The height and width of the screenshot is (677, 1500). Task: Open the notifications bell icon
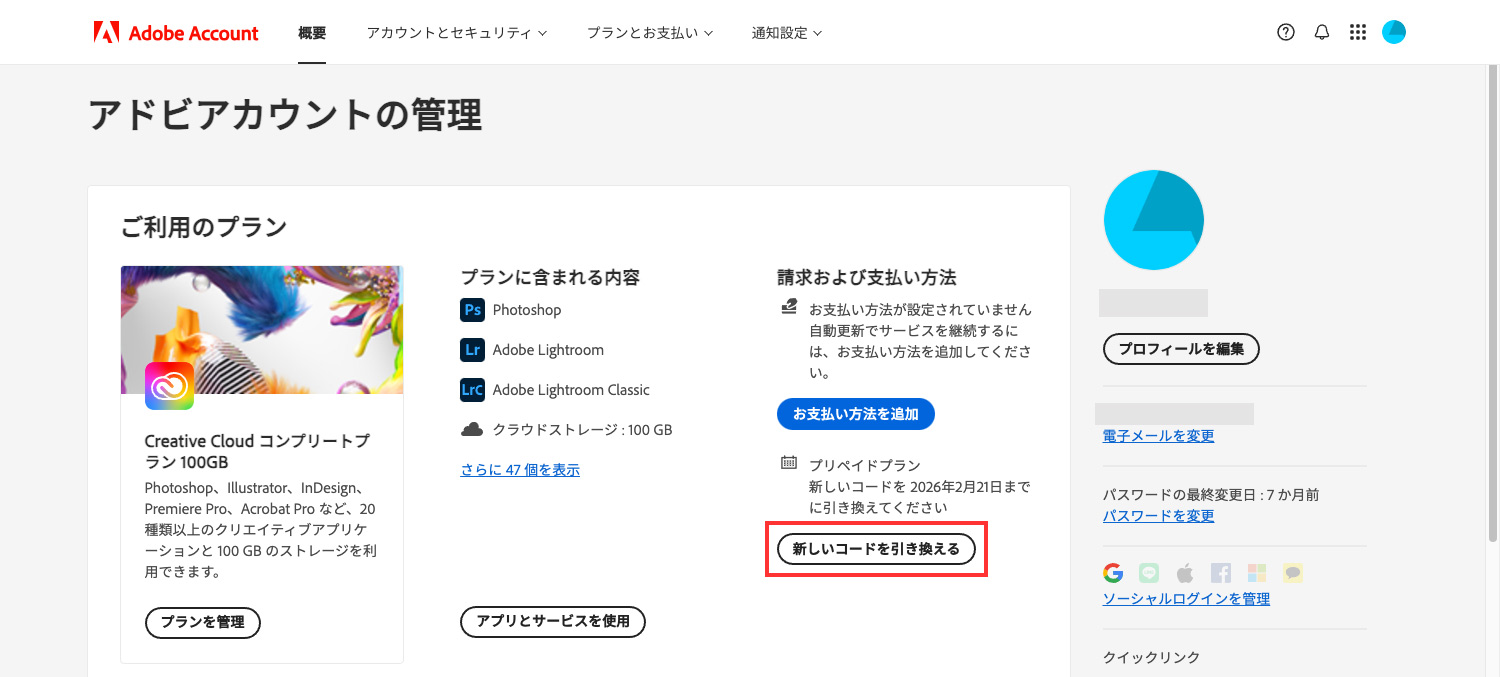coord(1322,32)
